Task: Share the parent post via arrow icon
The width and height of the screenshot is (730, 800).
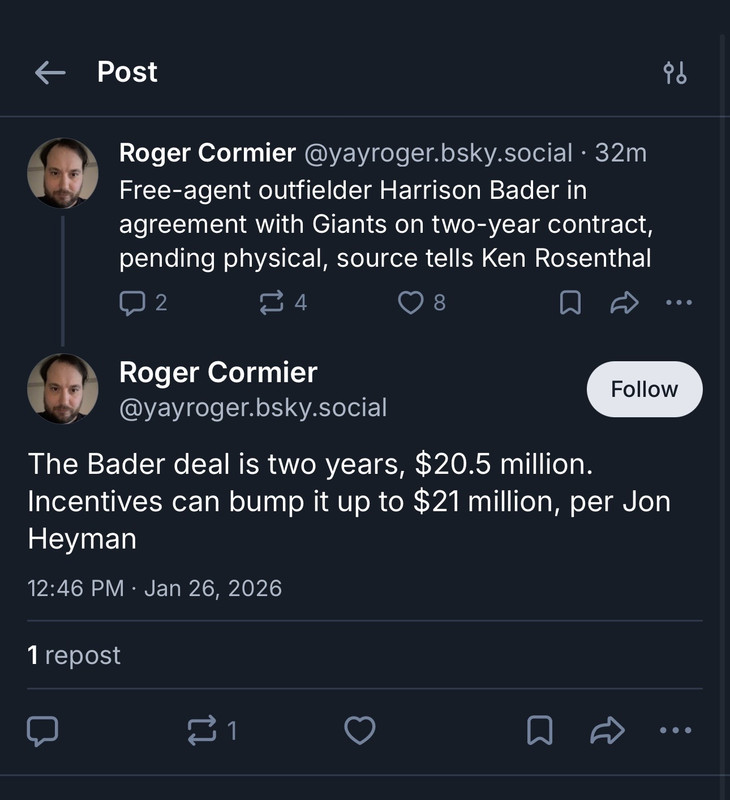Action: pyautogui.click(x=624, y=302)
